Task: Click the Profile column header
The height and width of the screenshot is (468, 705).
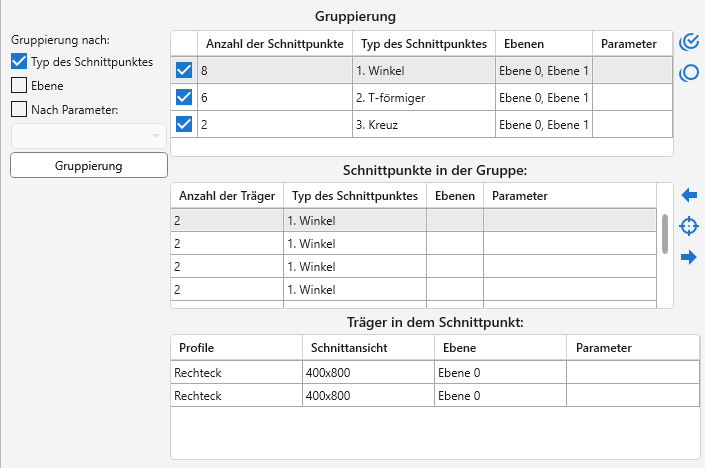Action: coord(236,348)
